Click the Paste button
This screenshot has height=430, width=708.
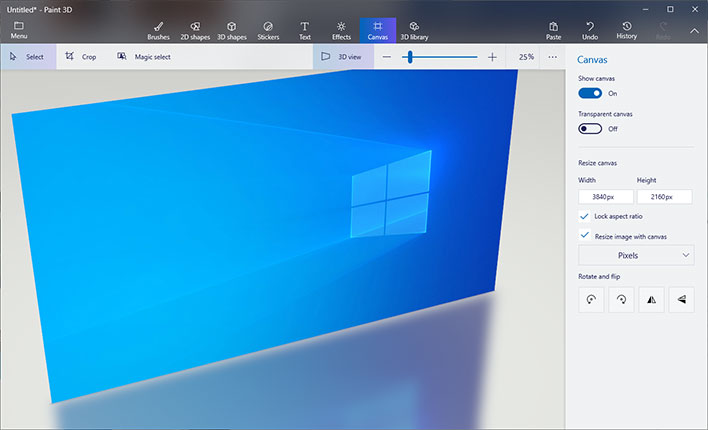[553, 31]
